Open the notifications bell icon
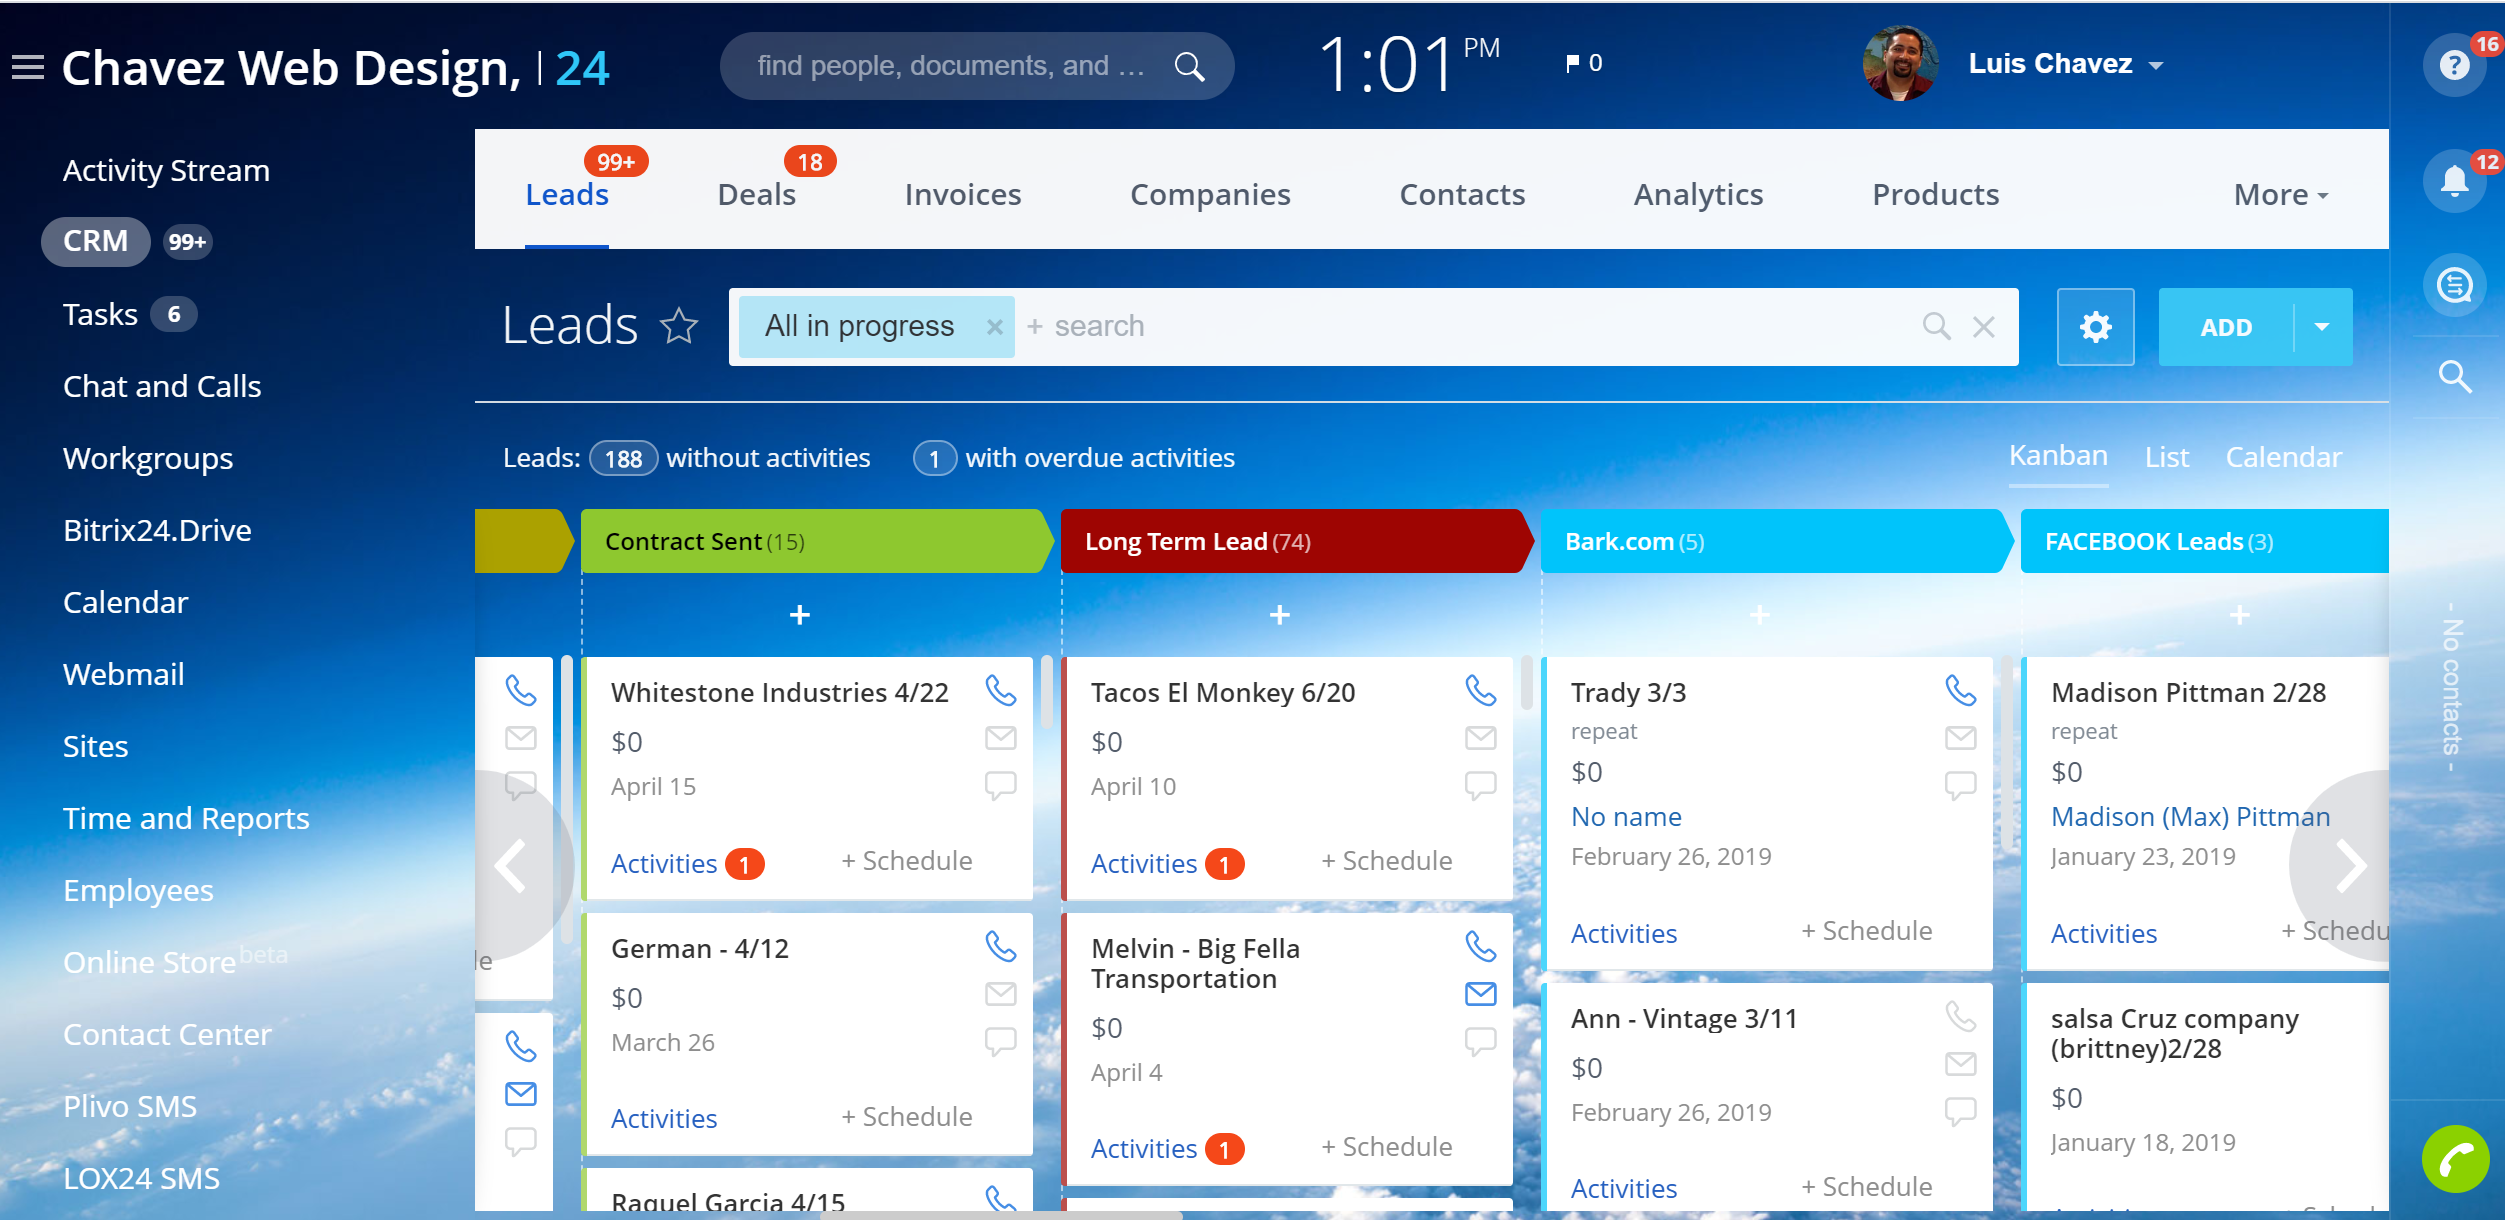The image size is (2505, 1220). pyautogui.click(x=2454, y=181)
